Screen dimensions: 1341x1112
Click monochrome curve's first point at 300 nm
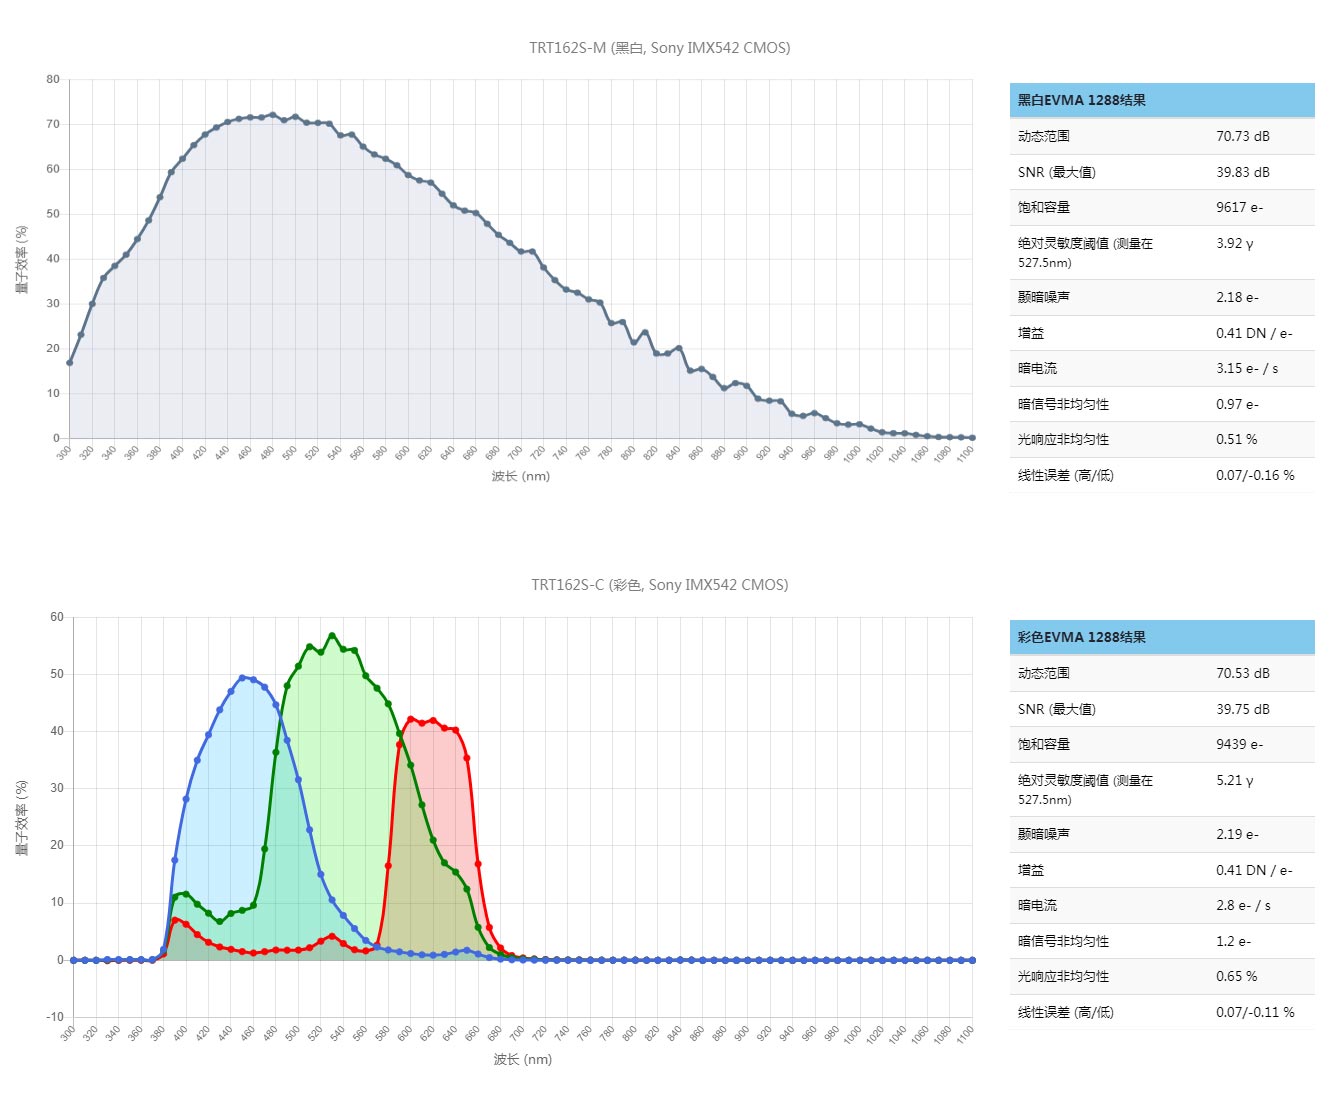[x=69, y=362]
